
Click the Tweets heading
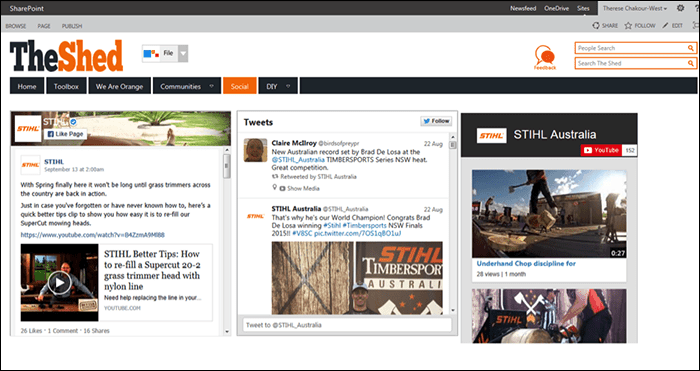[258, 122]
